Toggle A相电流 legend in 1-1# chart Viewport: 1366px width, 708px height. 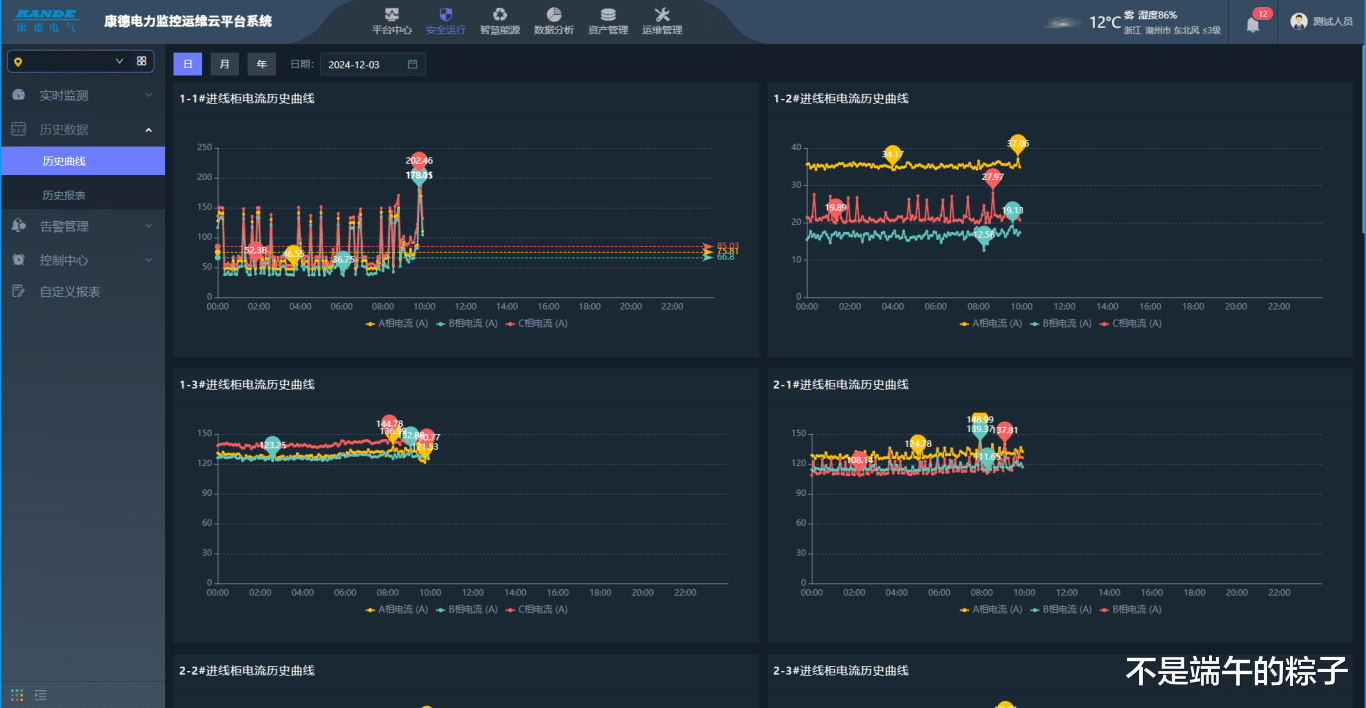coord(397,323)
